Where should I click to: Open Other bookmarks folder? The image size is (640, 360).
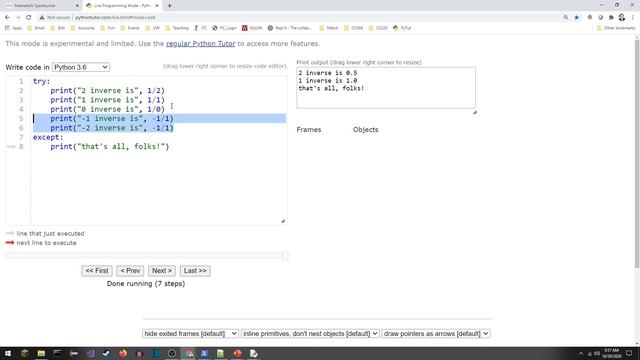tap(616, 28)
